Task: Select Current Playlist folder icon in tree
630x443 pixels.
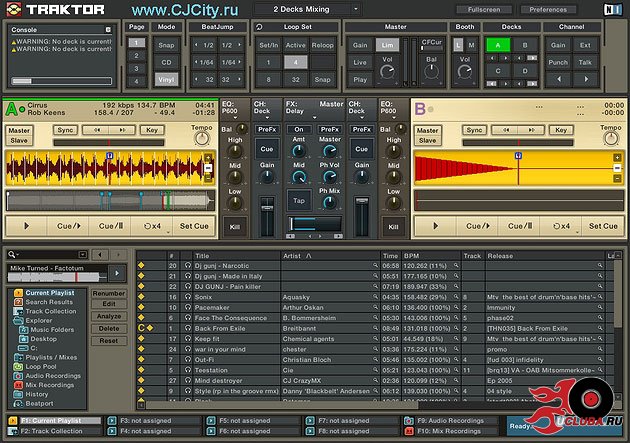Action: click(18, 293)
